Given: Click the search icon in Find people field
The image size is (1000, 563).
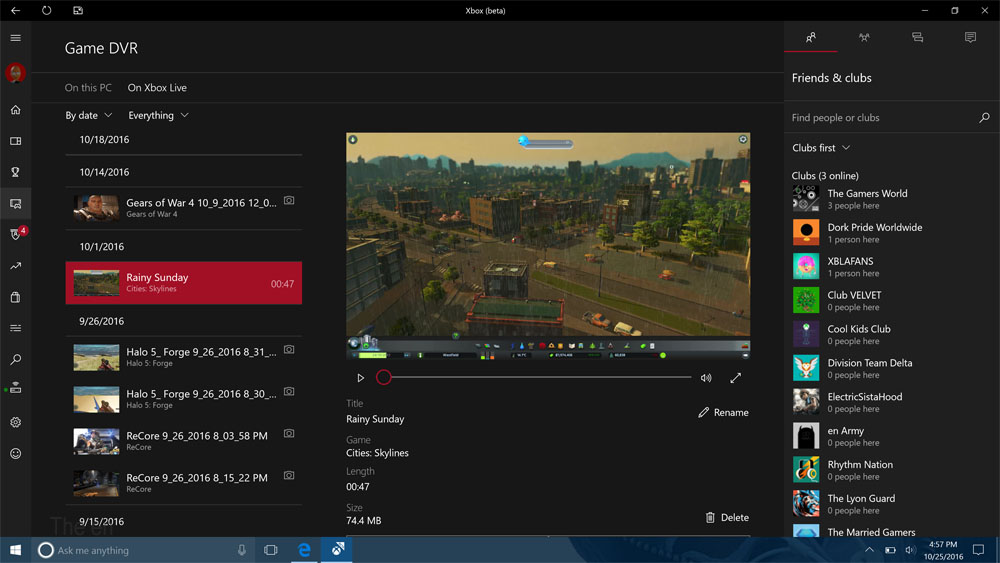Looking at the screenshot, I should click(984, 117).
